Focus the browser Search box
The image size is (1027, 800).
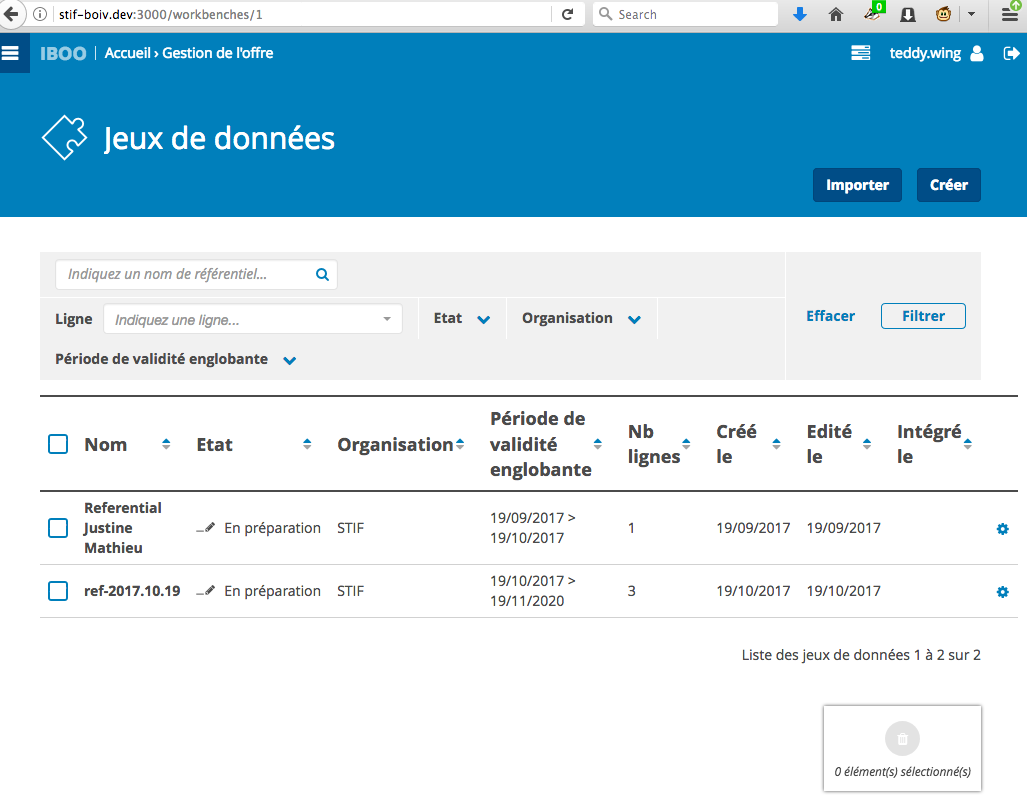685,14
